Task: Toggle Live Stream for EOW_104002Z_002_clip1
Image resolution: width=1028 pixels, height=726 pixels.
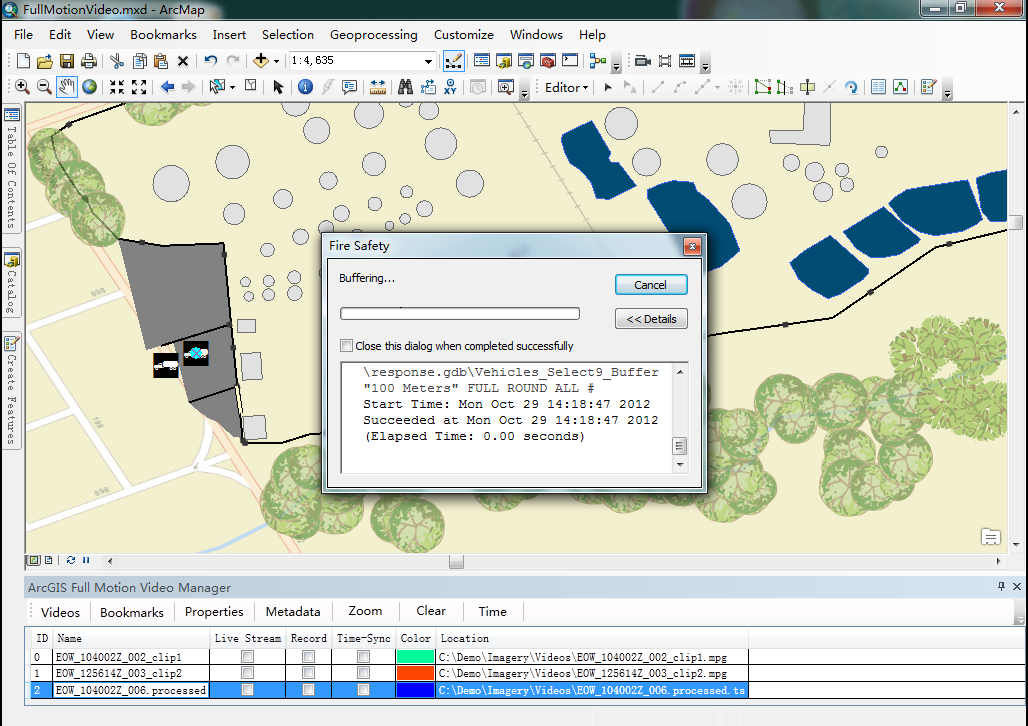Action: coord(247,656)
